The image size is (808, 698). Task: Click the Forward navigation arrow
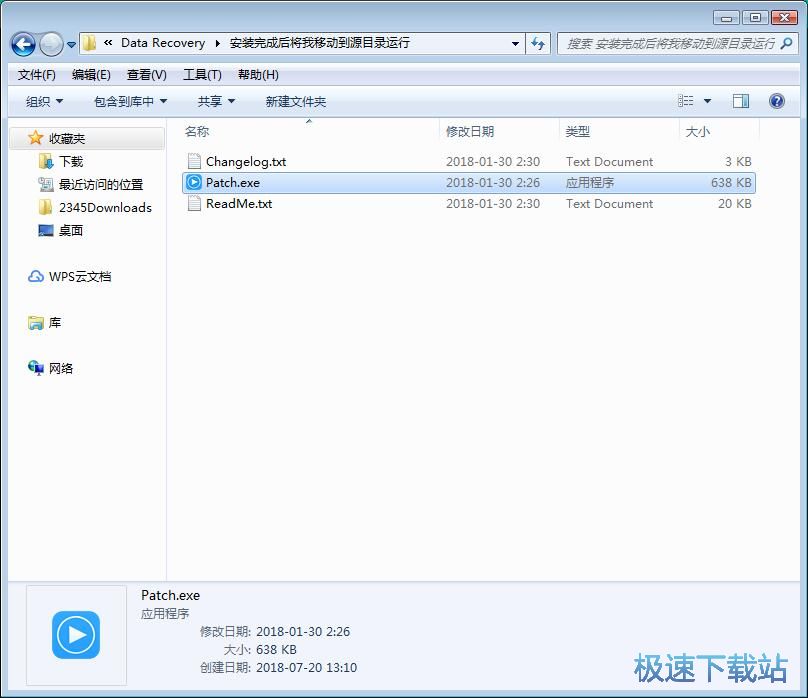(51, 44)
